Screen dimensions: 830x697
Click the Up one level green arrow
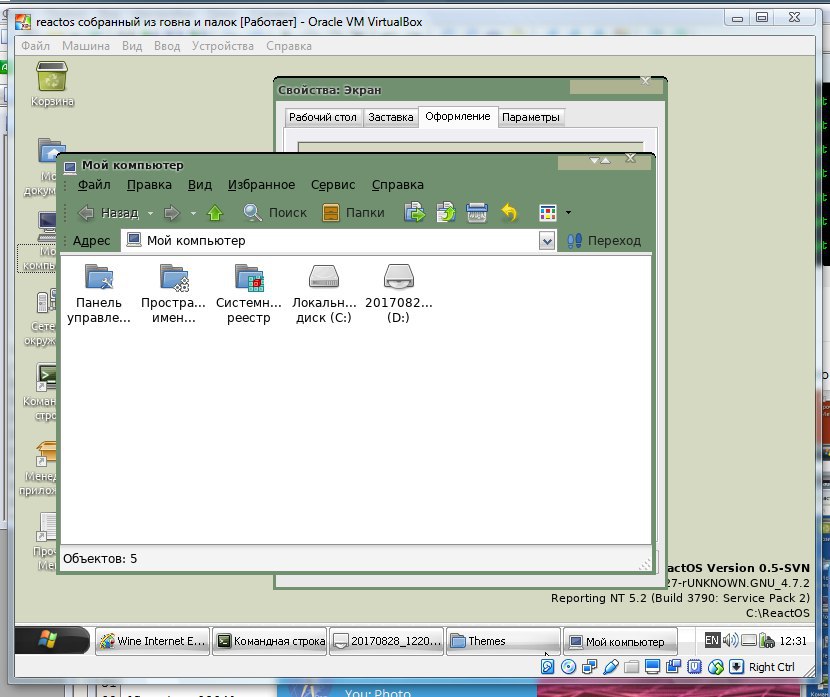(214, 213)
